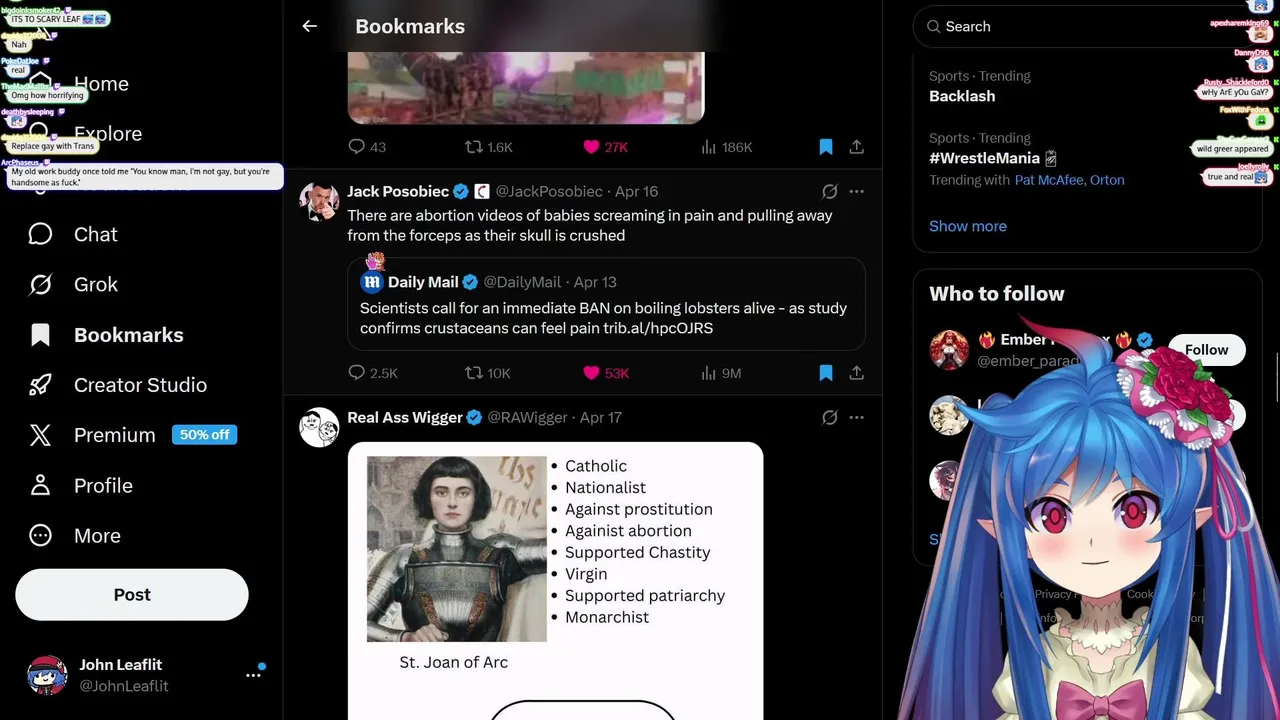This screenshot has width=1280, height=720.
Task: Open more options on Jack Posobiec's post
Action: pyautogui.click(x=857, y=191)
